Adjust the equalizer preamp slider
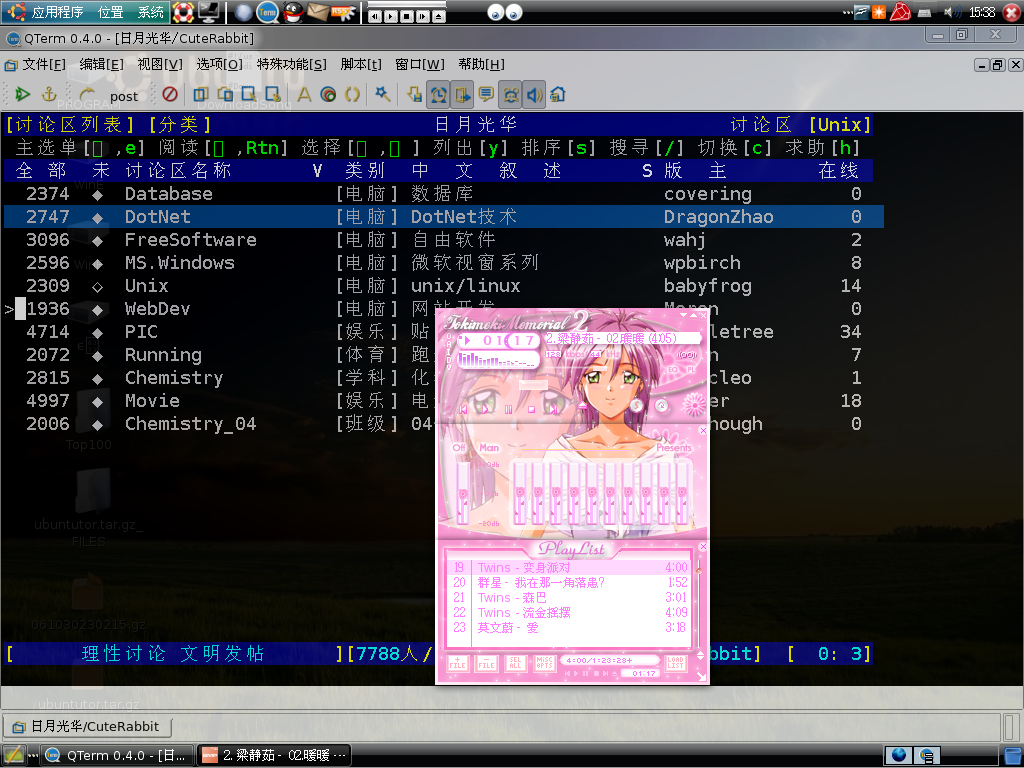 (462, 494)
